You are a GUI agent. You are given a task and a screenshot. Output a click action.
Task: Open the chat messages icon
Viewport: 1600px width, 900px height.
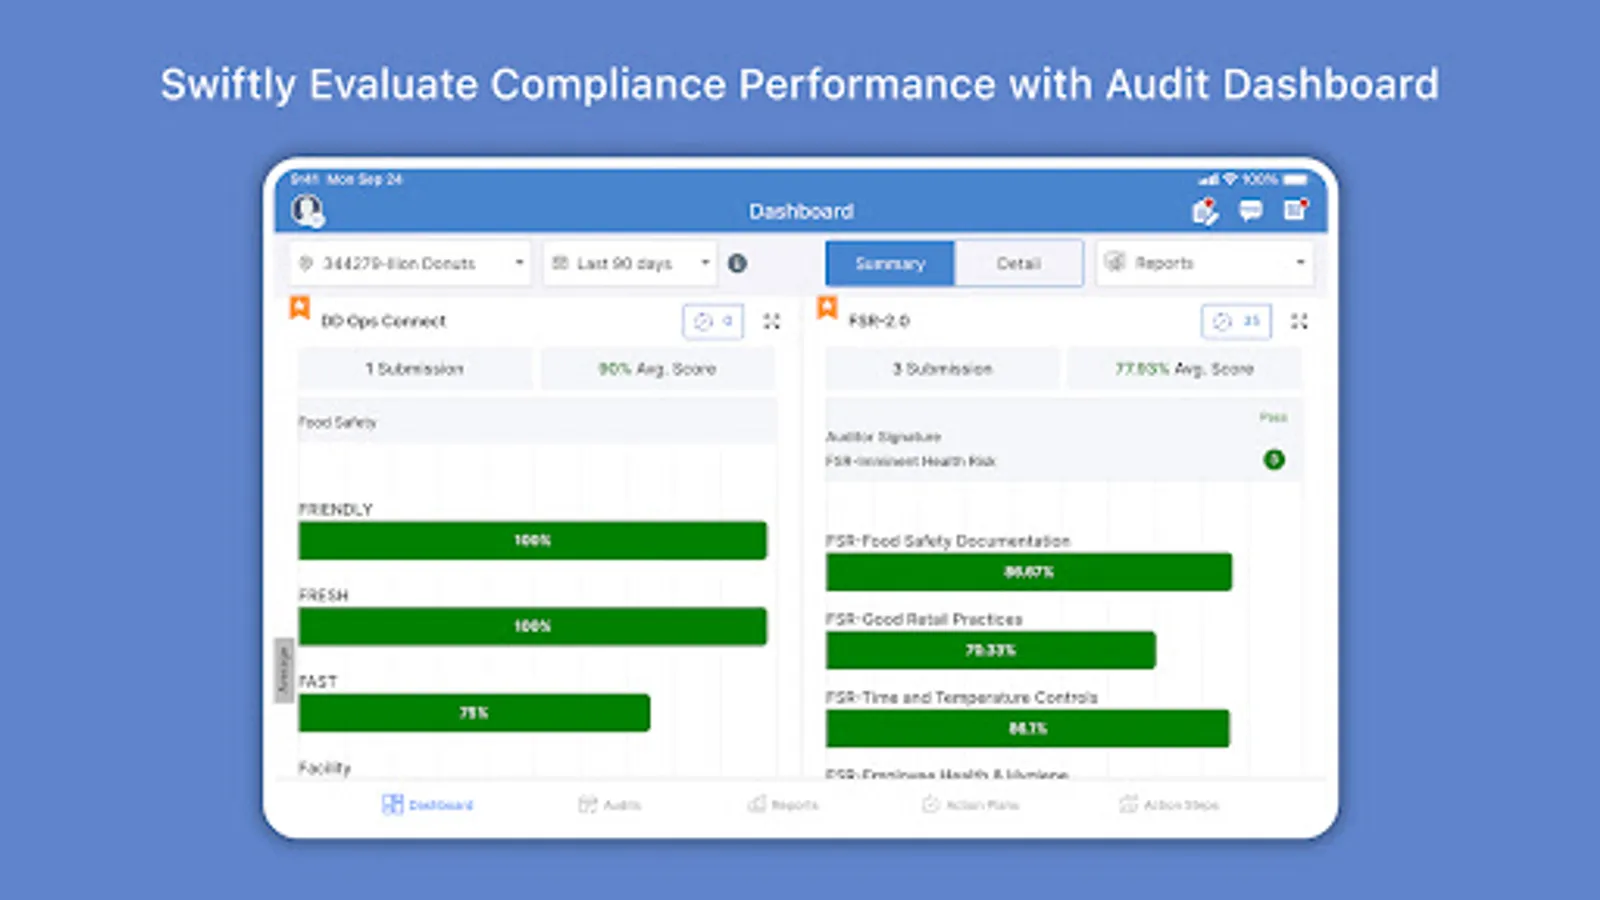click(1250, 211)
